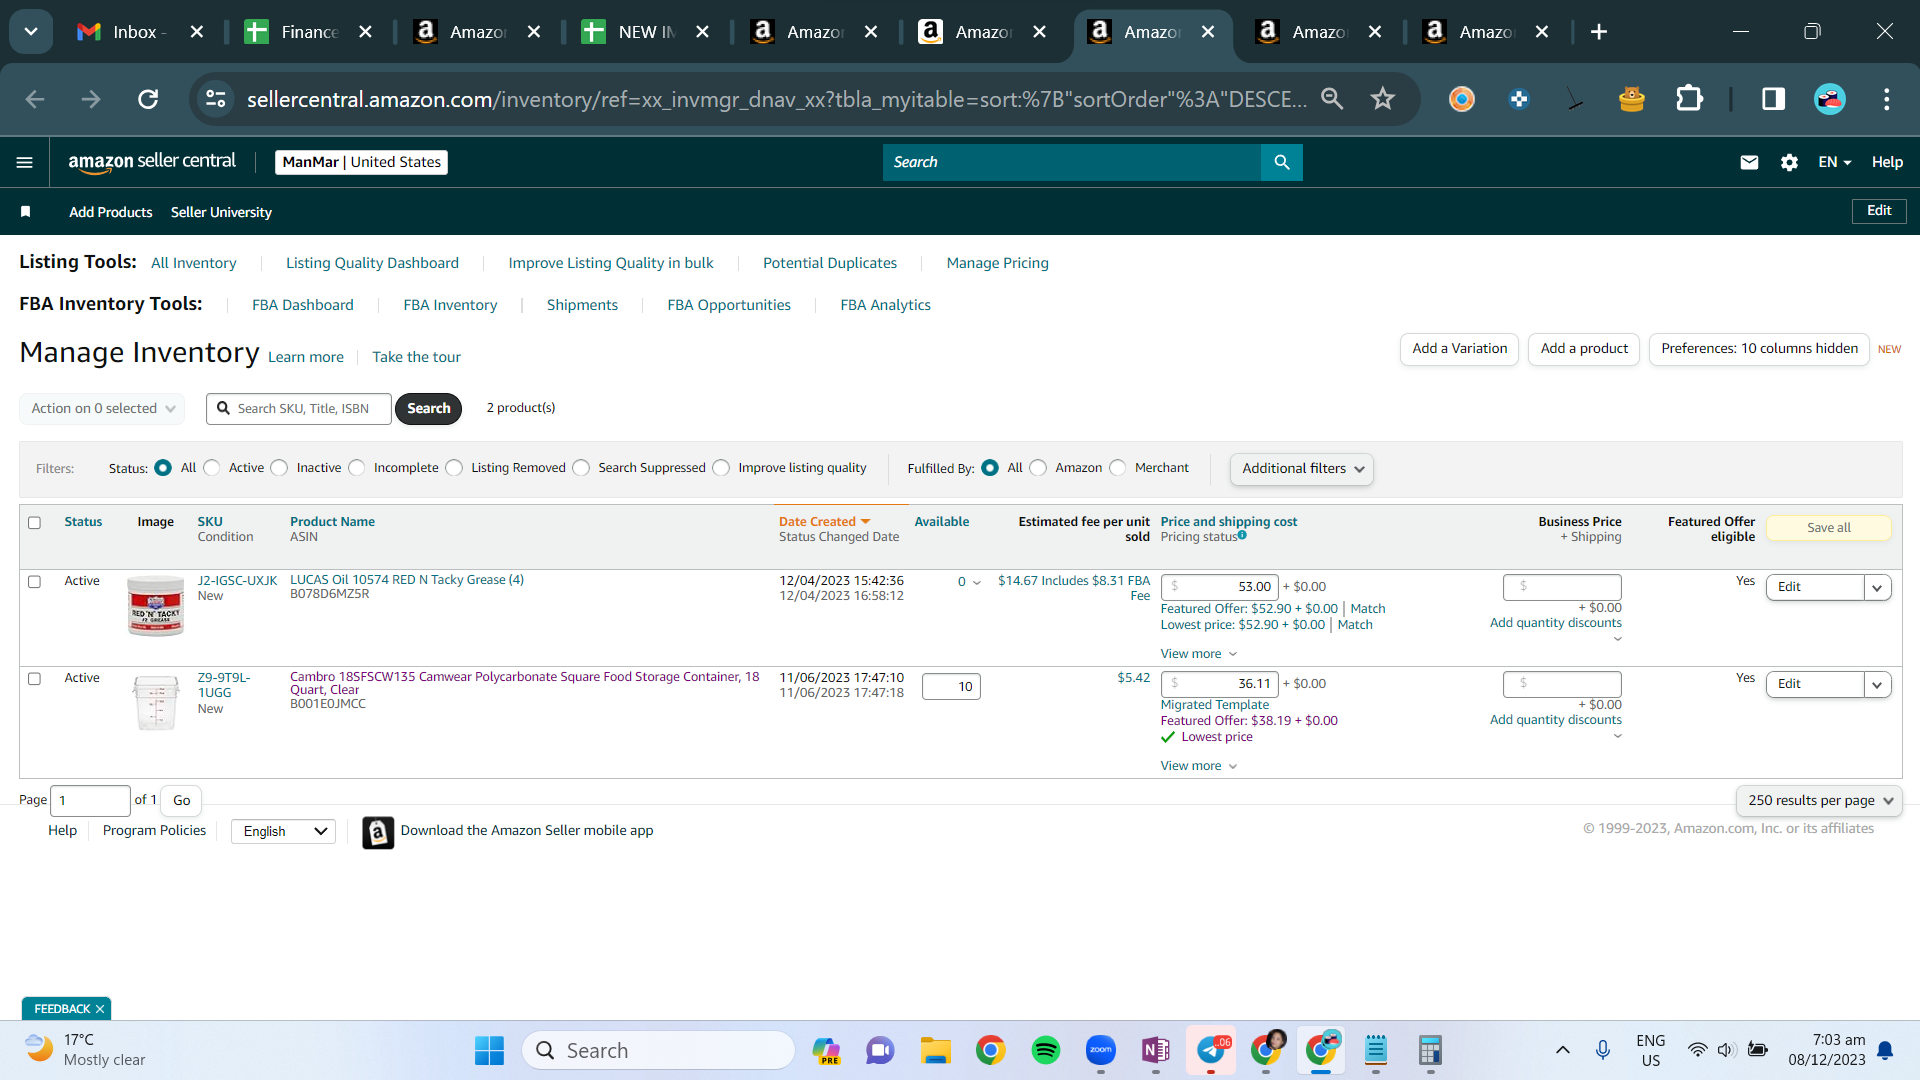Open the EN language dropdown

coord(1835,162)
